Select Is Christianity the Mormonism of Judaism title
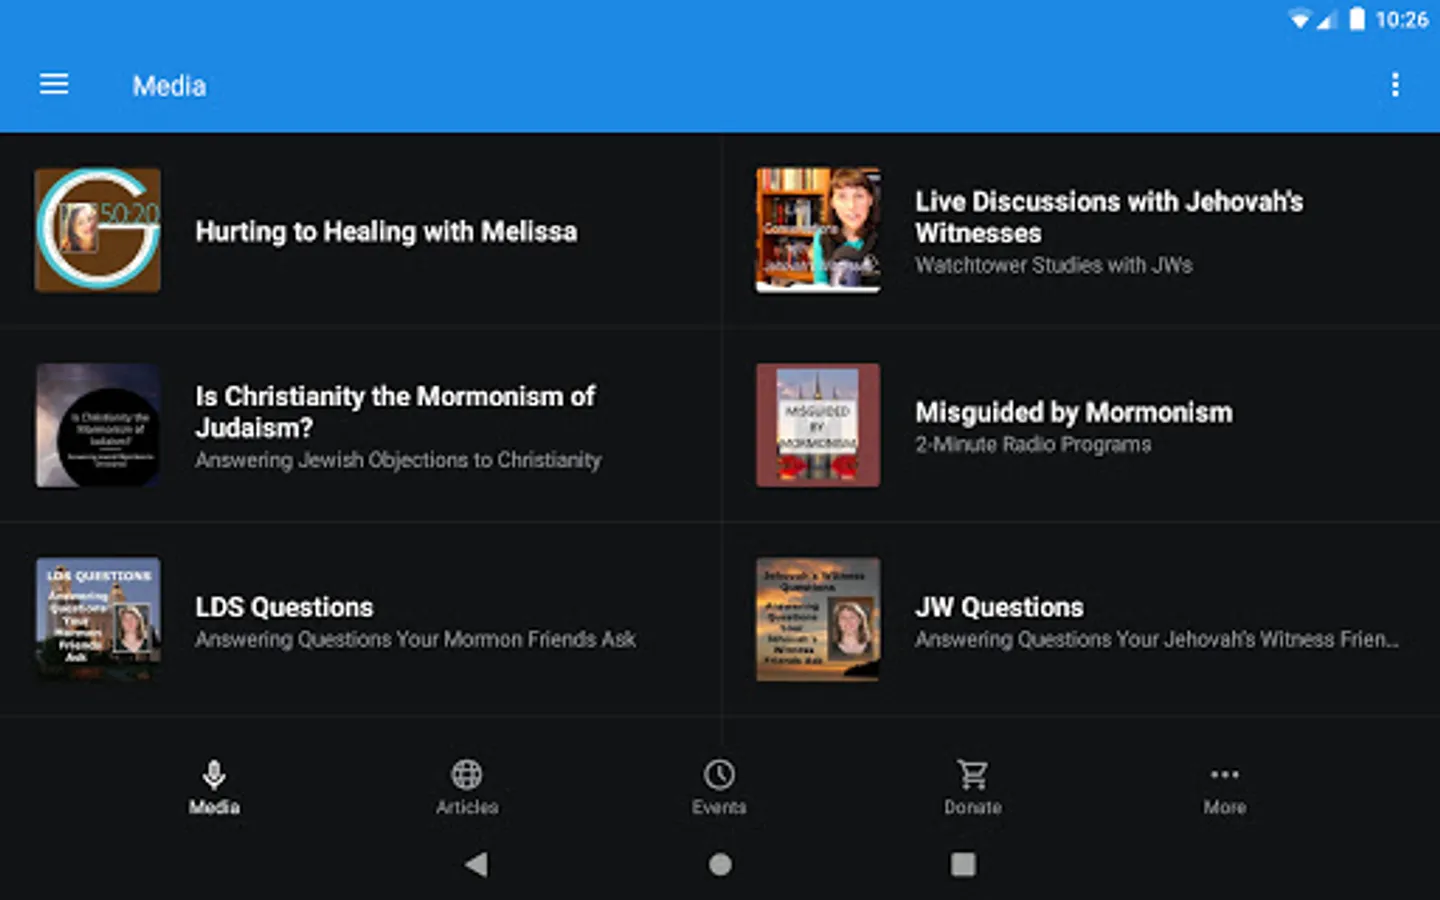The height and width of the screenshot is (900, 1440). pos(395,412)
